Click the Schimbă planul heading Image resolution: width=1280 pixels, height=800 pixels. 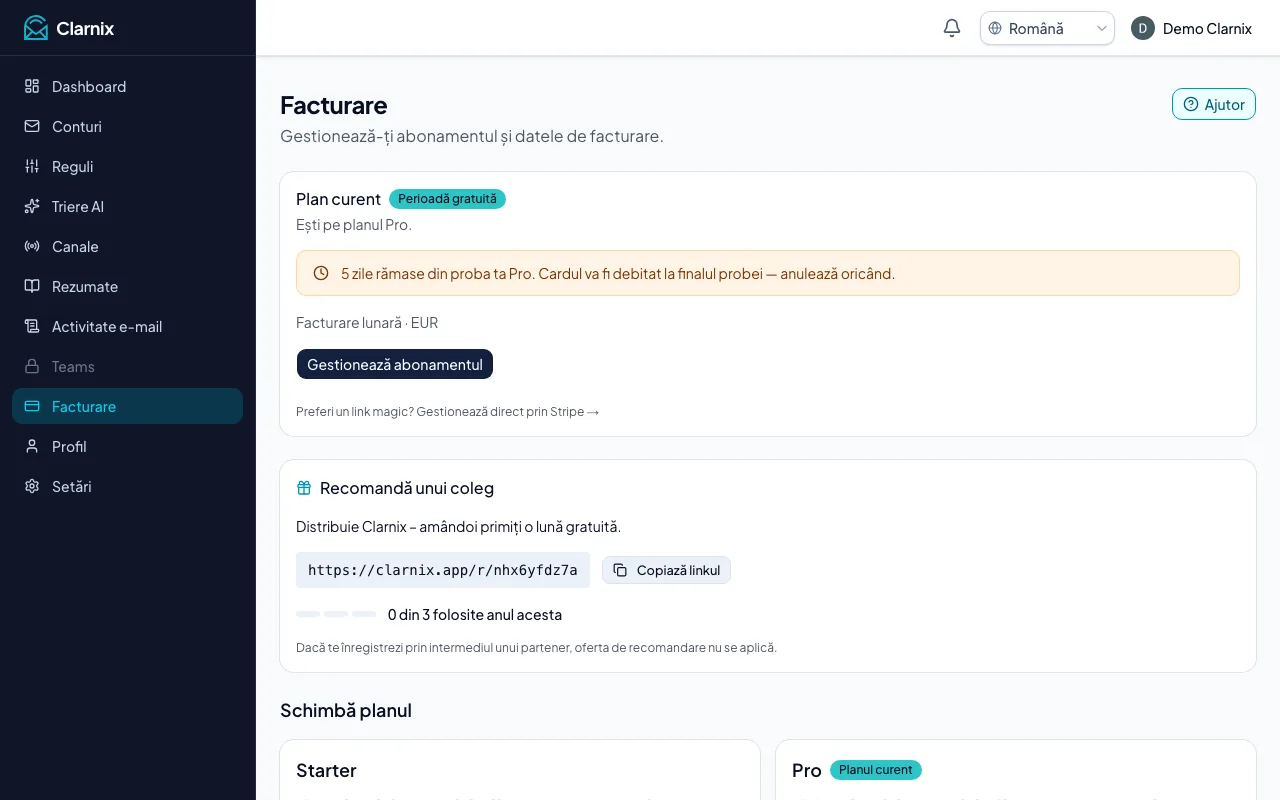click(346, 710)
